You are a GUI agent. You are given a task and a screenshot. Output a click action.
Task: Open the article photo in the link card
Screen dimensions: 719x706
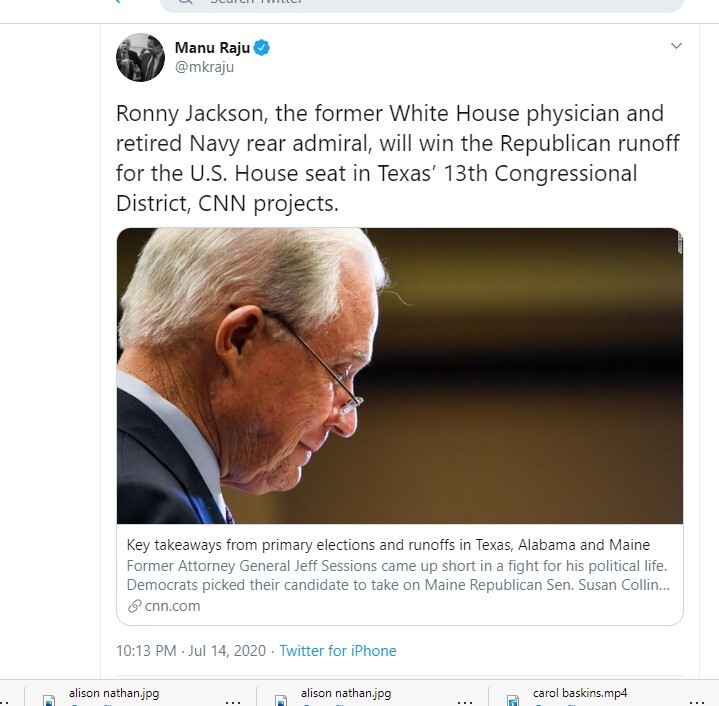(400, 376)
